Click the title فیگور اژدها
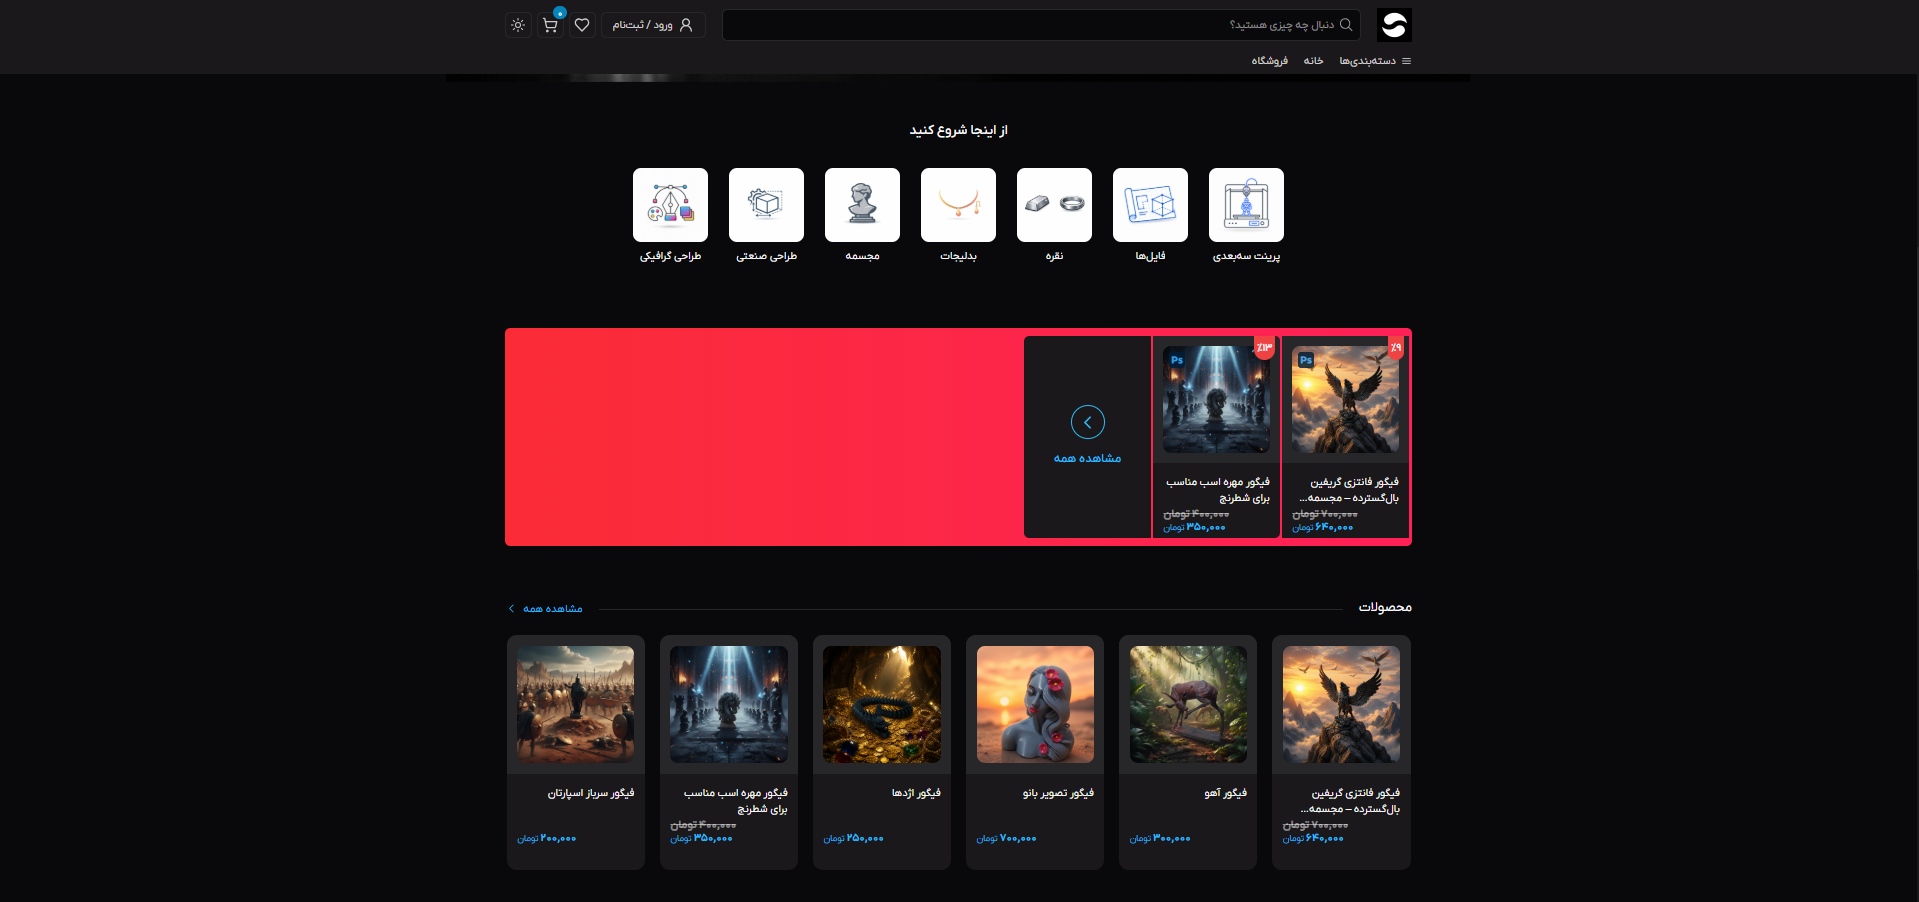This screenshot has width=1919, height=902. click(916, 793)
